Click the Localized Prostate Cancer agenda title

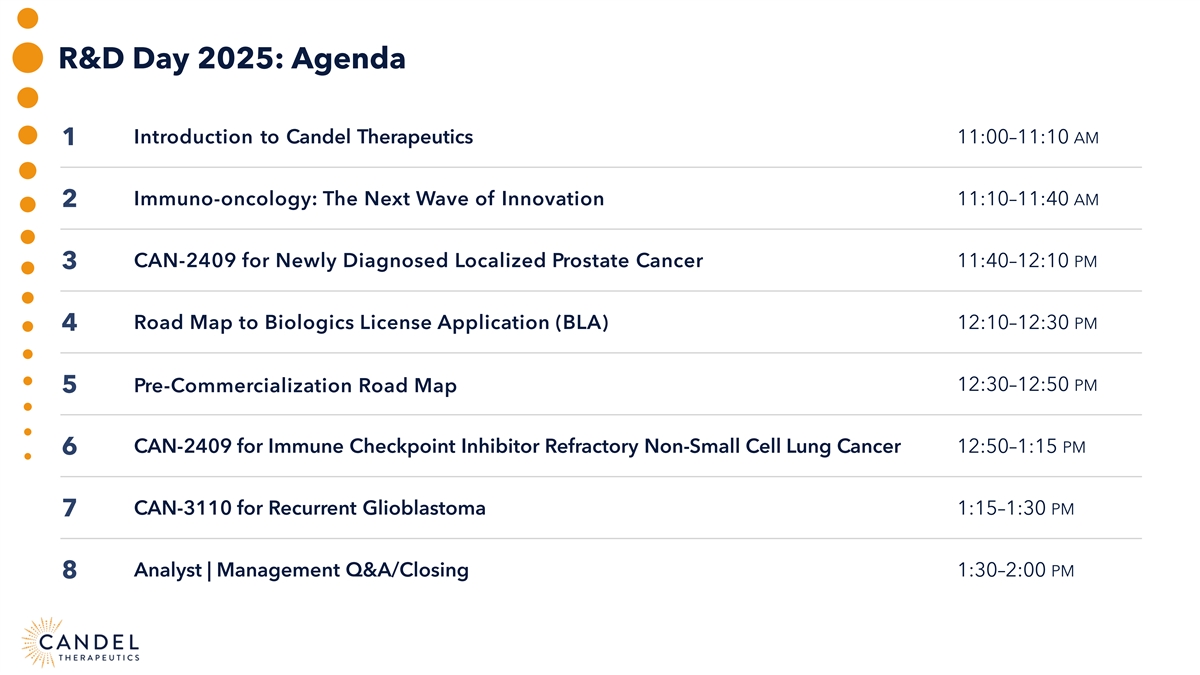(x=418, y=260)
